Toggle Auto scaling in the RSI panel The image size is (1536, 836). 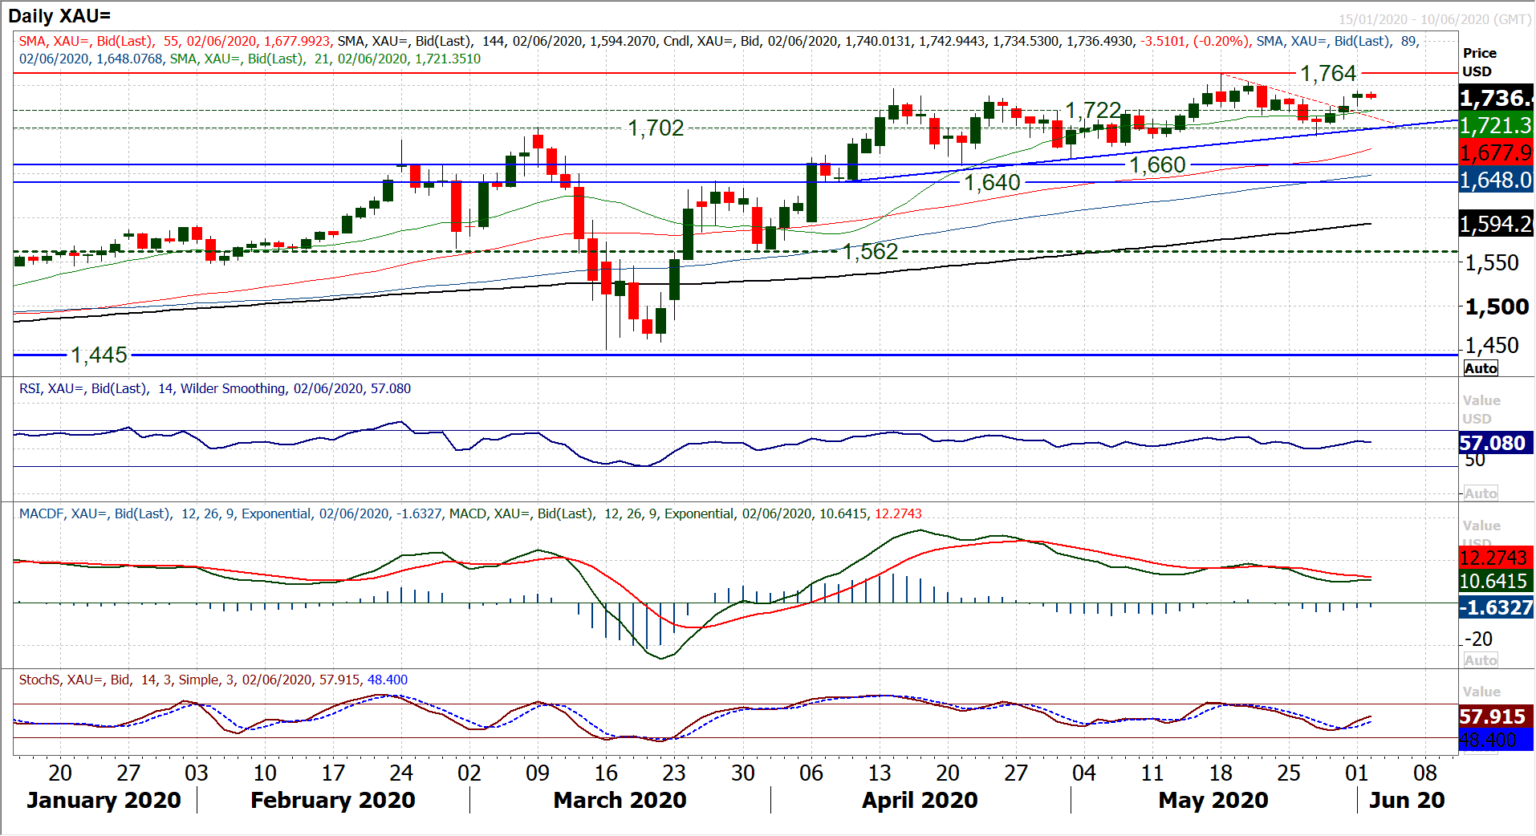1480,493
